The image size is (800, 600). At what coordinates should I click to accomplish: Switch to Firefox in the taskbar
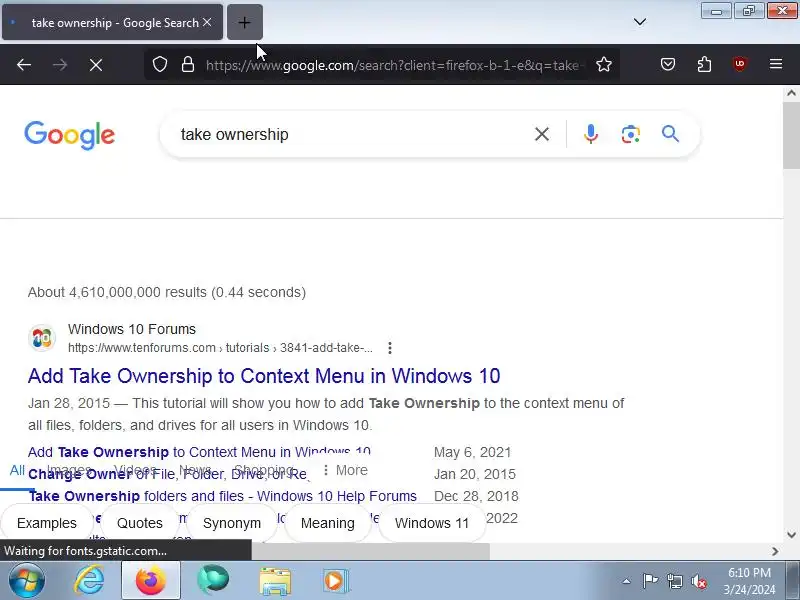(x=151, y=581)
